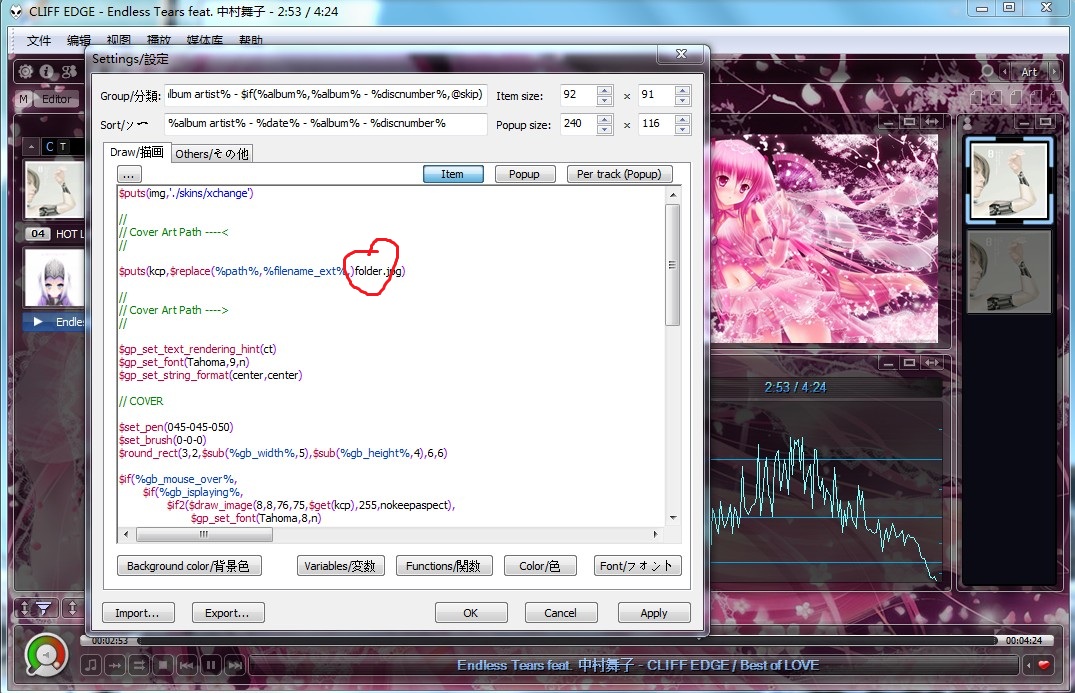Click script editor scroll-right arrow
Screen dimensions: 1075x693
[x=655, y=534]
